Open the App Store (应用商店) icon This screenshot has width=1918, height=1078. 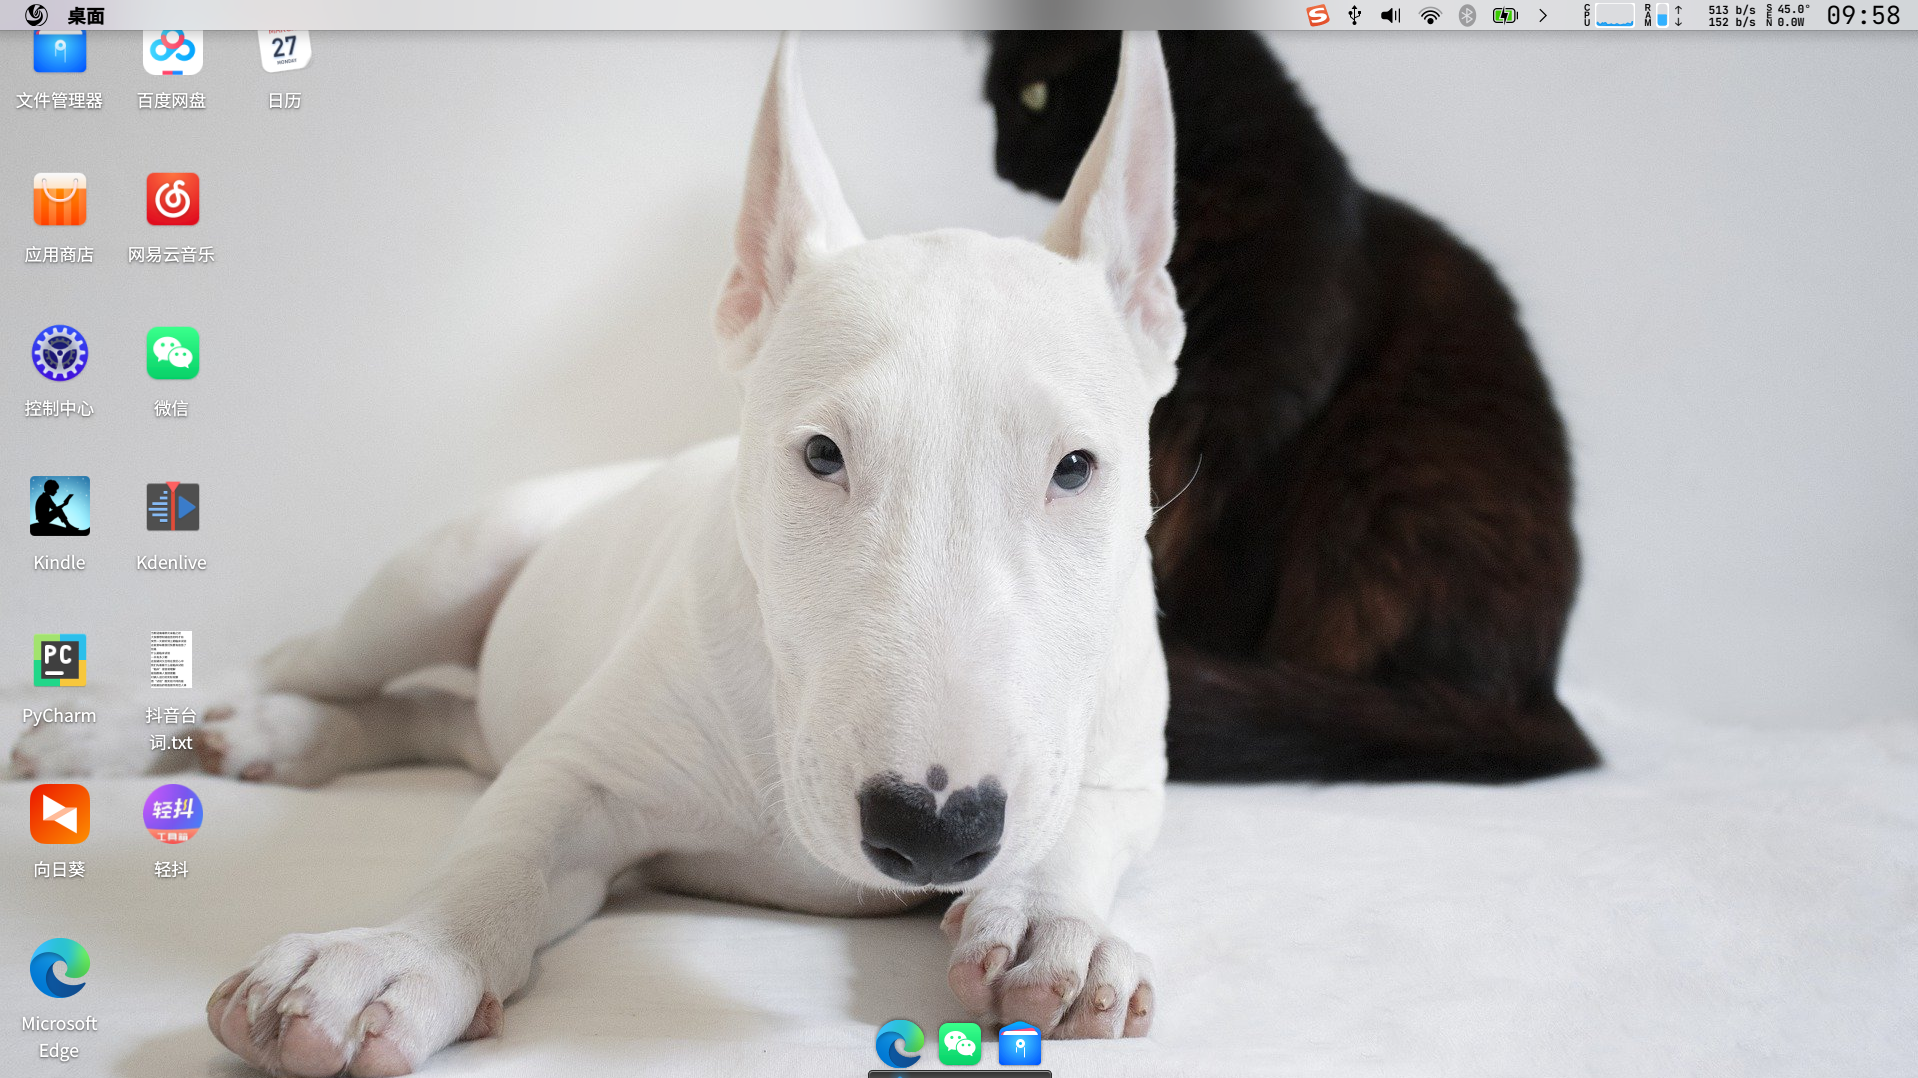[x=59, y=200]
